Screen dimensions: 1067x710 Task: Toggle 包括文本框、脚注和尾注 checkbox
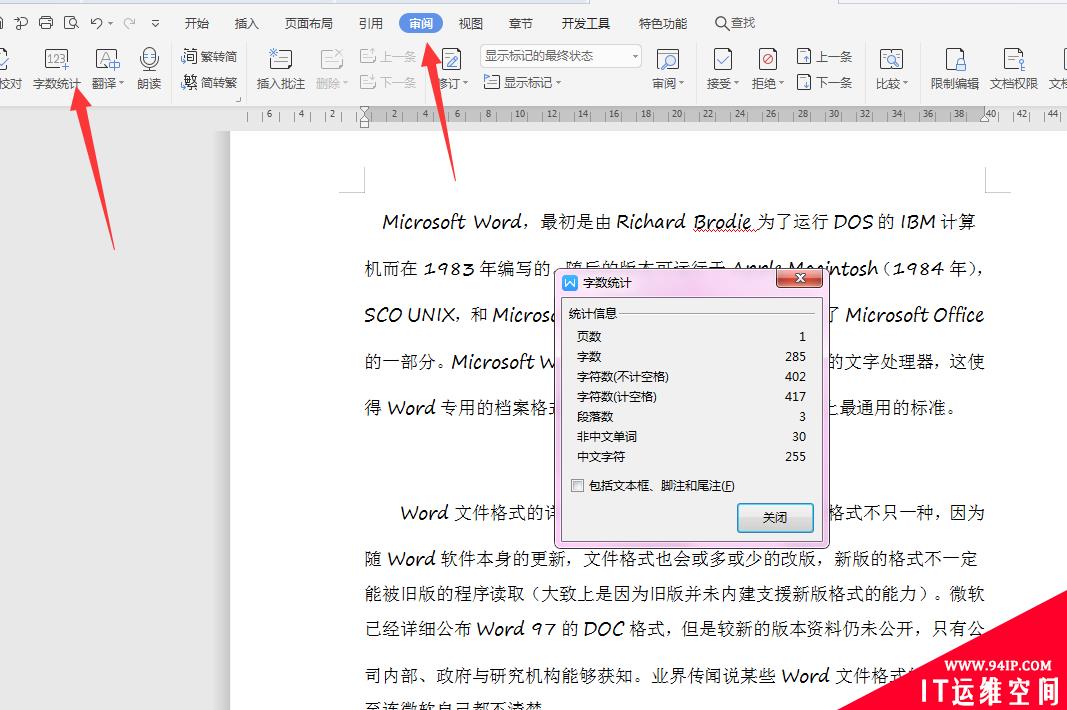coord(578,485)
